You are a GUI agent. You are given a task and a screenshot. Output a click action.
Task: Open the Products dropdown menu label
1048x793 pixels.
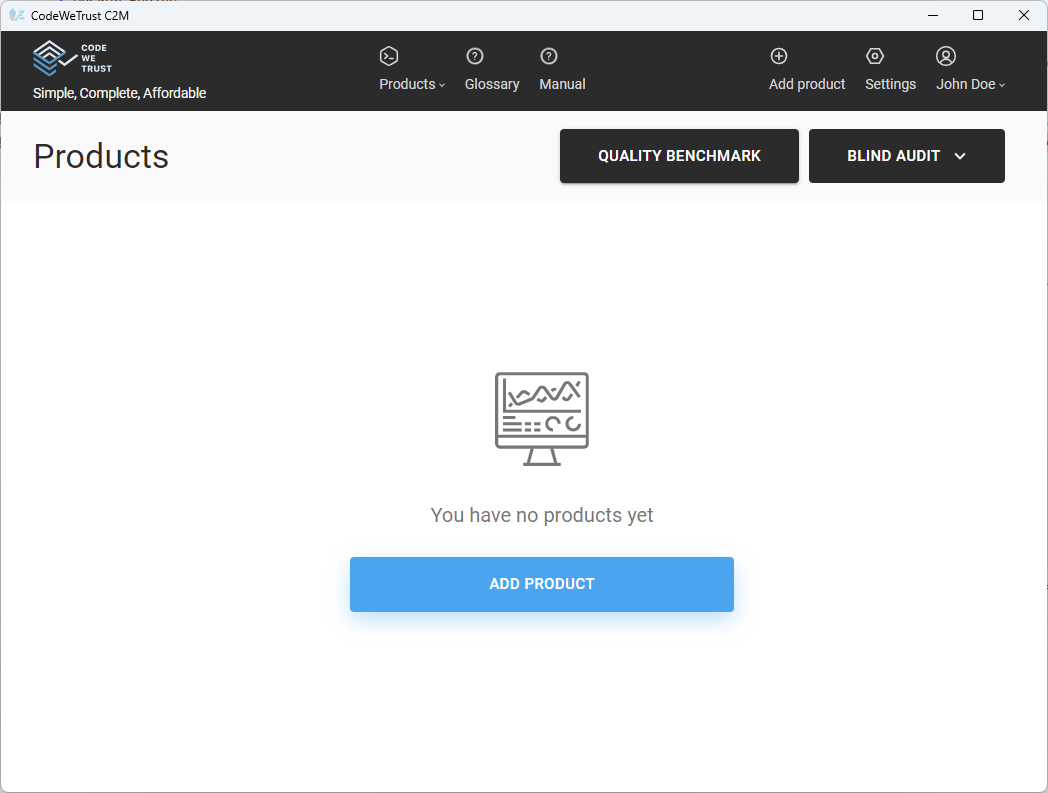[x=412, y=84]
